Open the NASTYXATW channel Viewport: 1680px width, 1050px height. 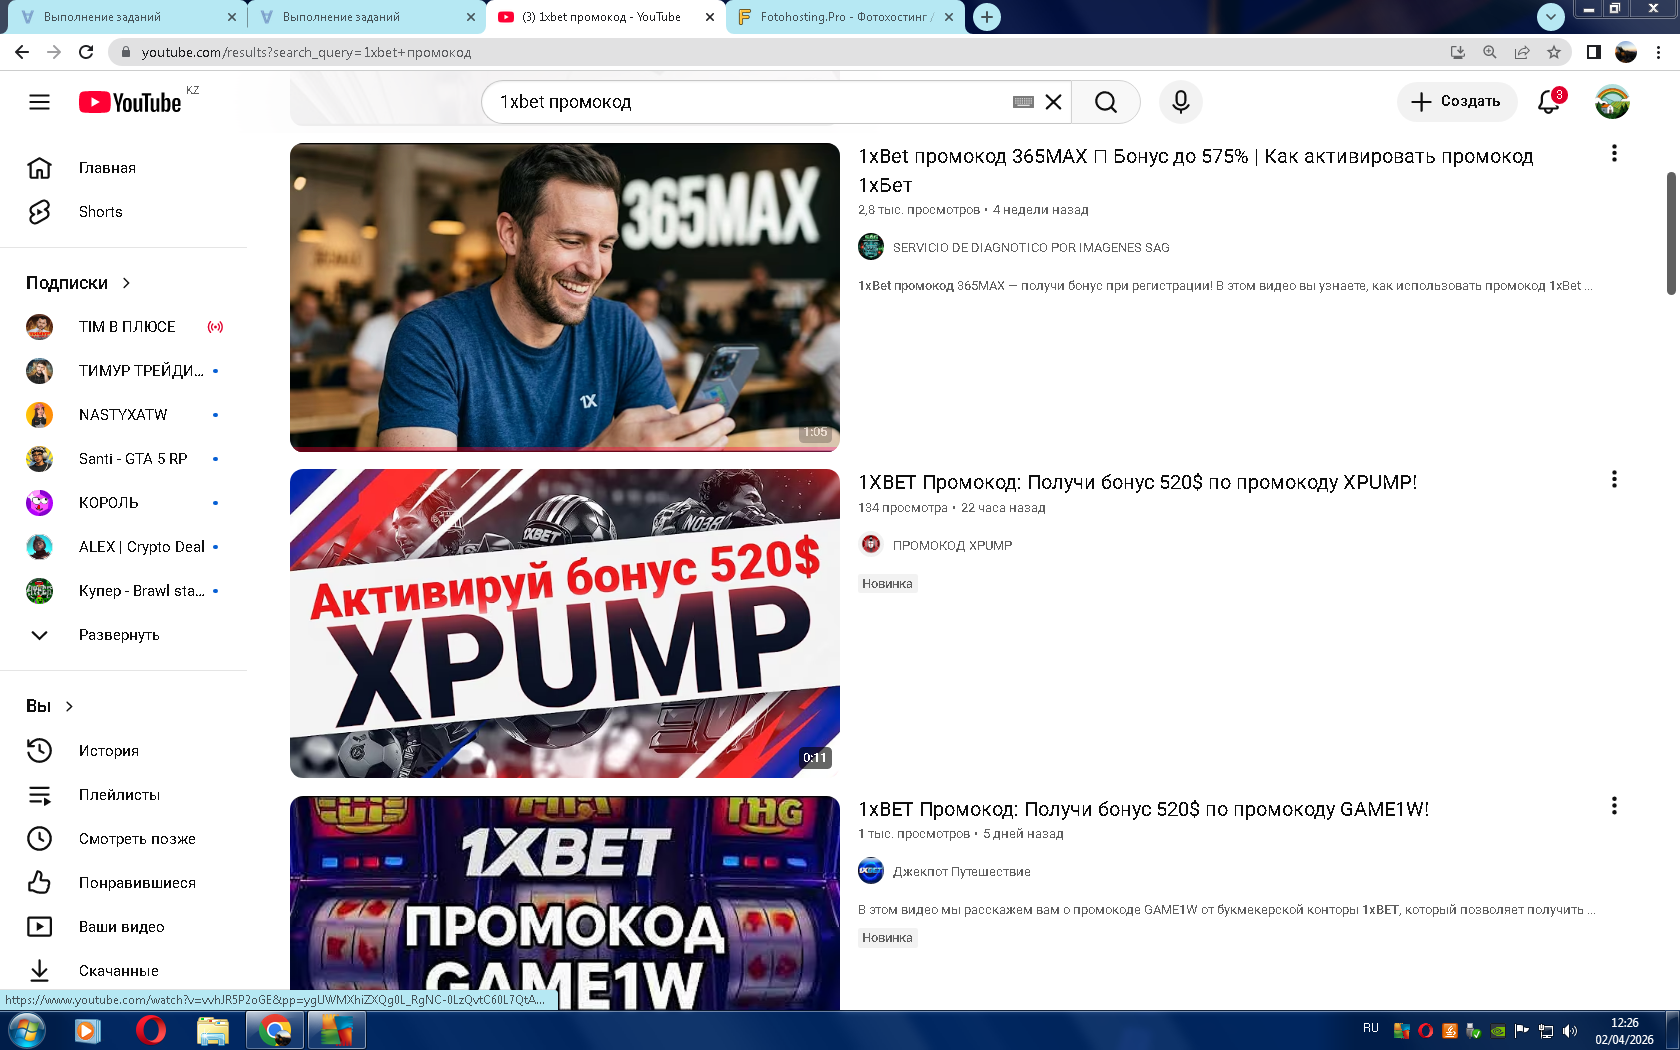point(124,415)
